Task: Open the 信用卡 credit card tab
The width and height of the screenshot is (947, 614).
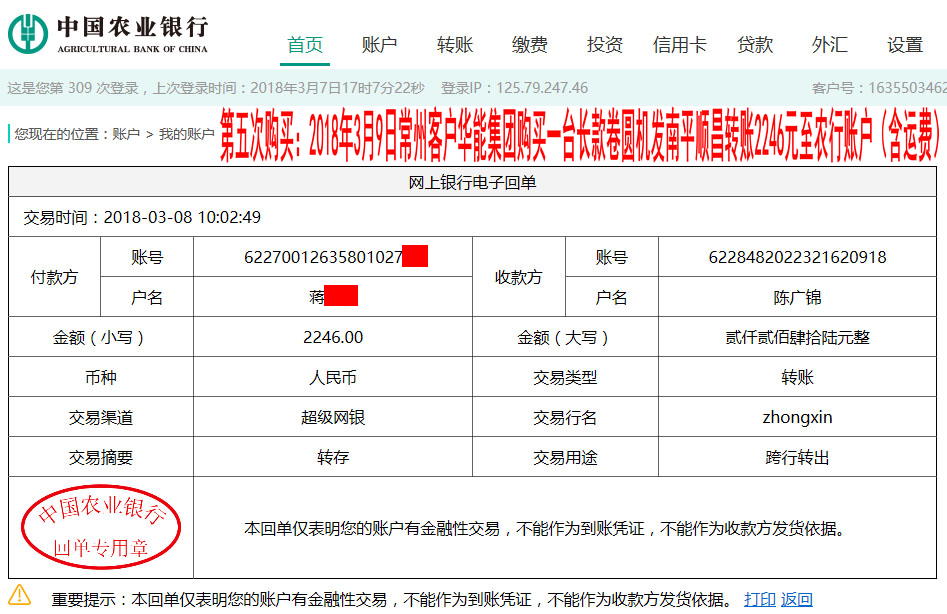Action: pyautogui.click(x=679, y=45)
